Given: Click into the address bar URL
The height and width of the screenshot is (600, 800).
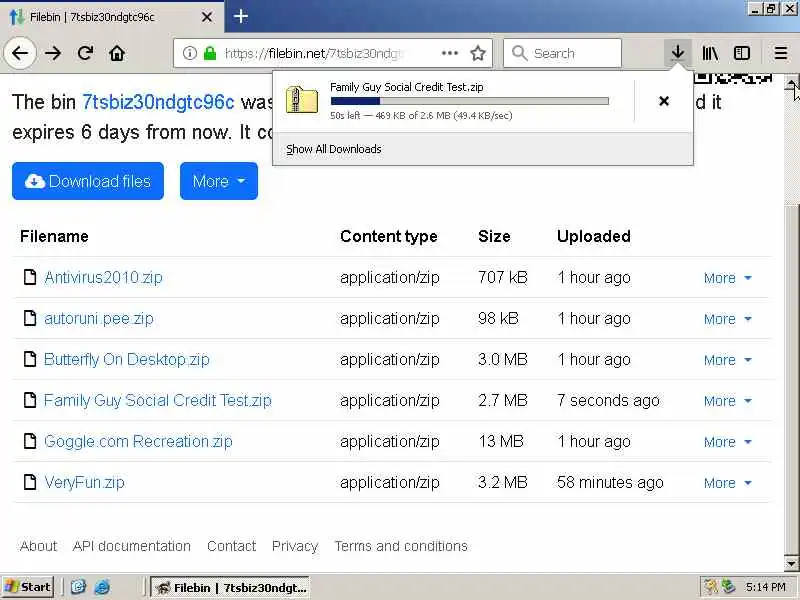Looking at the screenshot, I should click(315, 53).
